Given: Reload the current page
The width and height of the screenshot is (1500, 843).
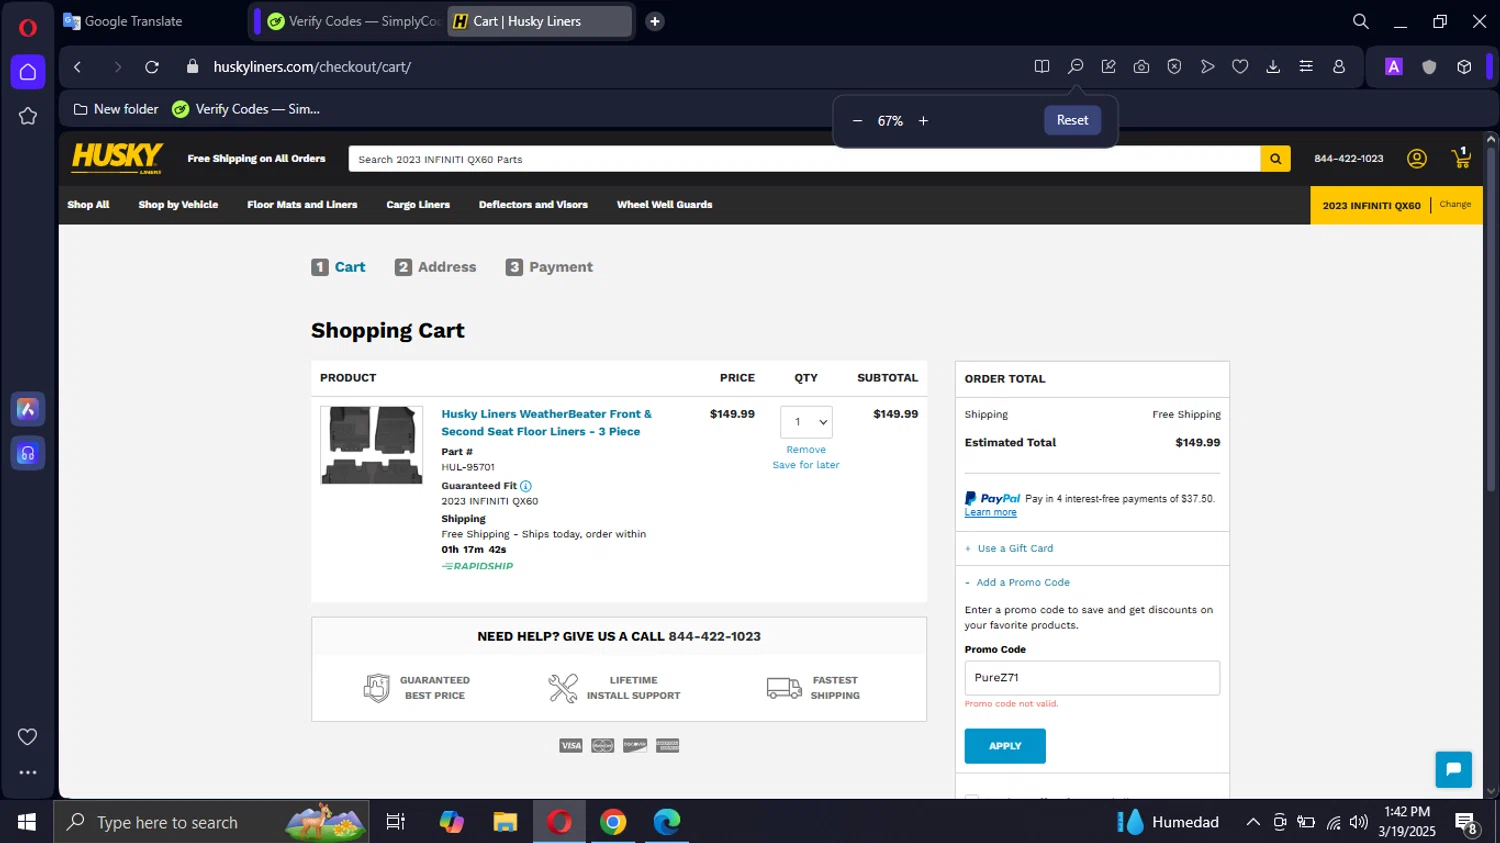Looking at the screenshot, I should (152, 67).
